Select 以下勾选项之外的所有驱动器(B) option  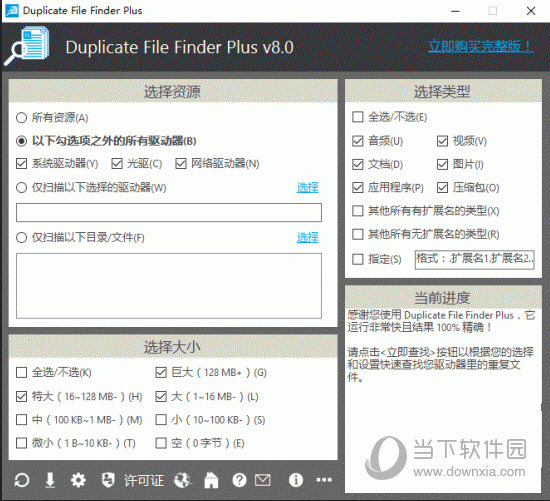coord(21,141)
